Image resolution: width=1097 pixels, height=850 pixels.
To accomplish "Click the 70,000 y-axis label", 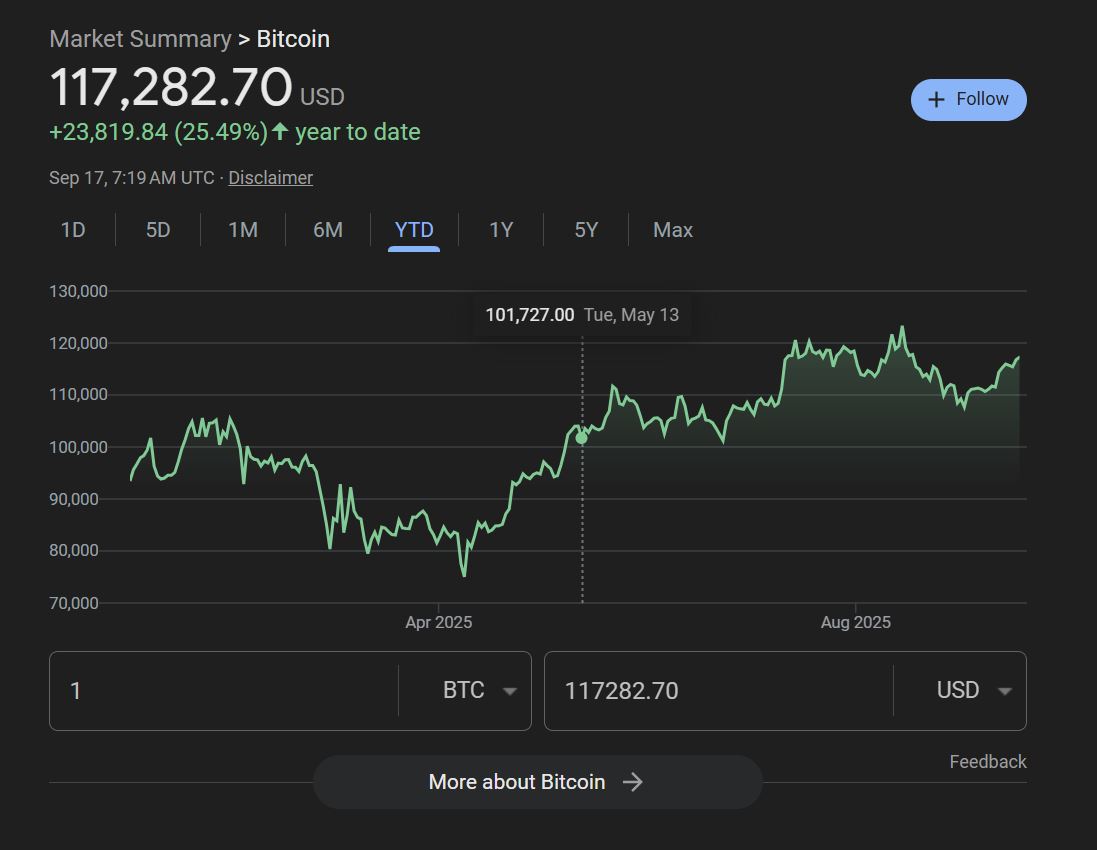I will (74, 603).
